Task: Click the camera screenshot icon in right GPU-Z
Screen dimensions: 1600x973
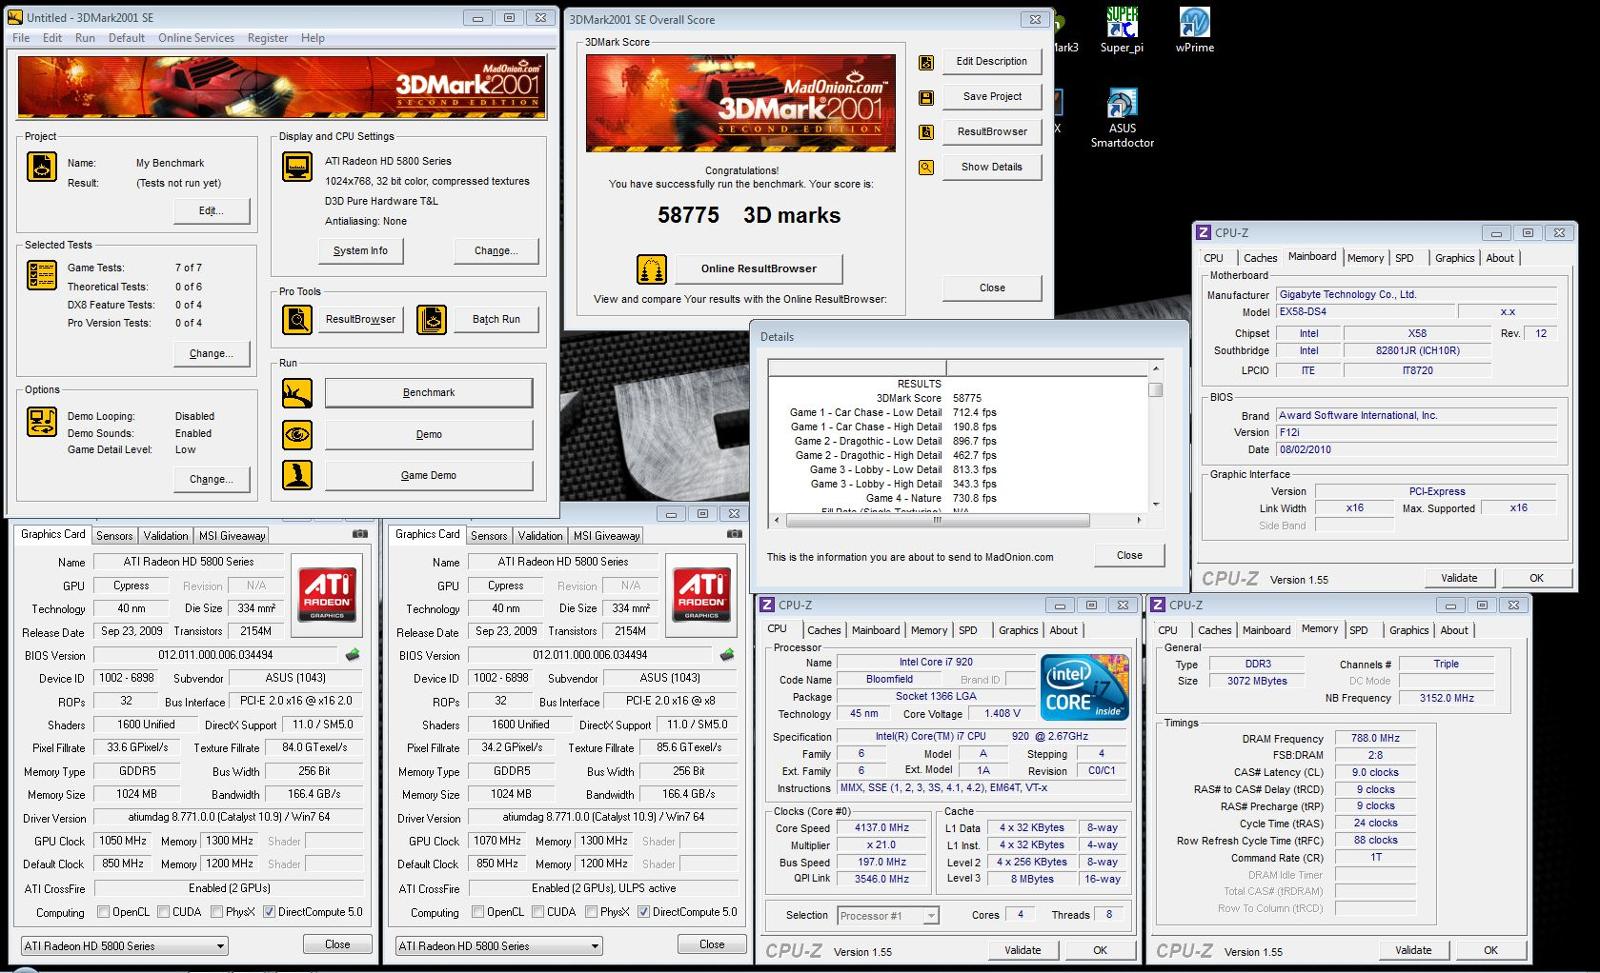Action: (734, 534)
